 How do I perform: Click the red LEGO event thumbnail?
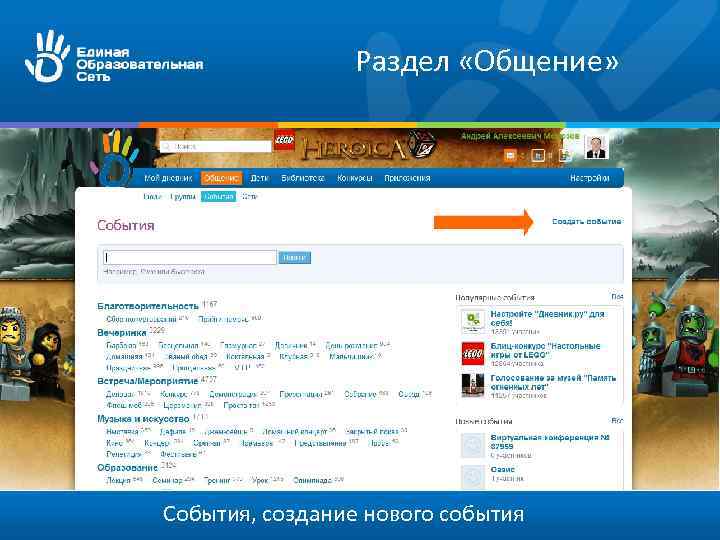pyautogui.click(x=472, y=354)
